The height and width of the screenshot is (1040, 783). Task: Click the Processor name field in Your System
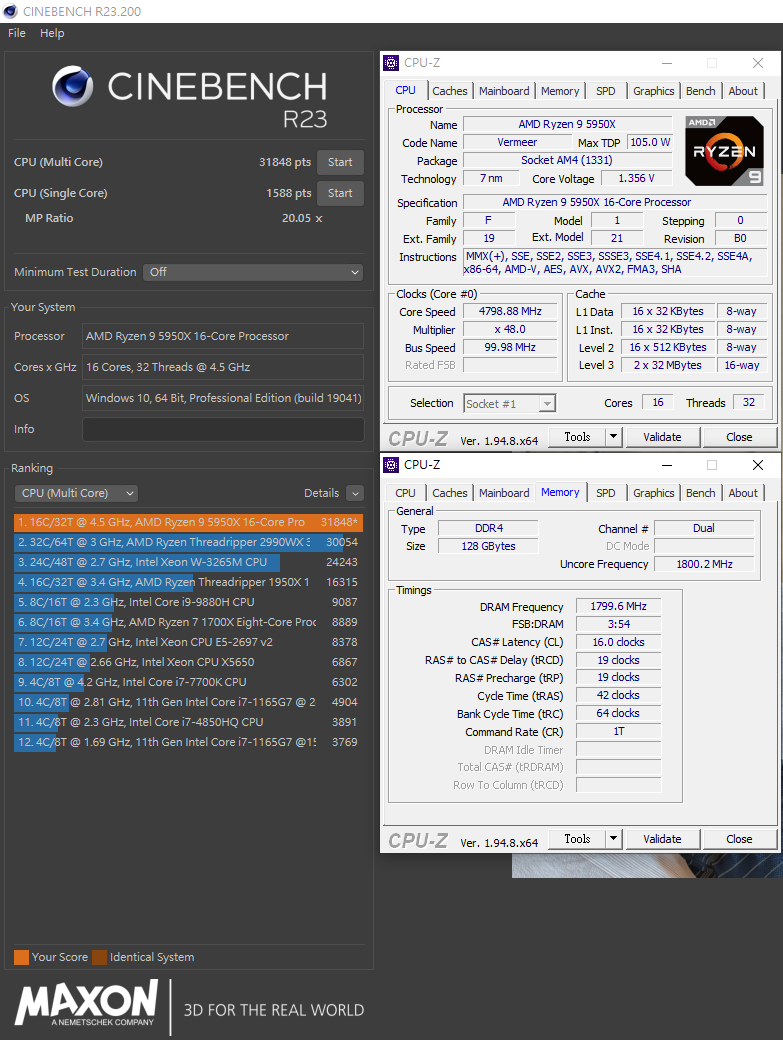coord(223,336)
